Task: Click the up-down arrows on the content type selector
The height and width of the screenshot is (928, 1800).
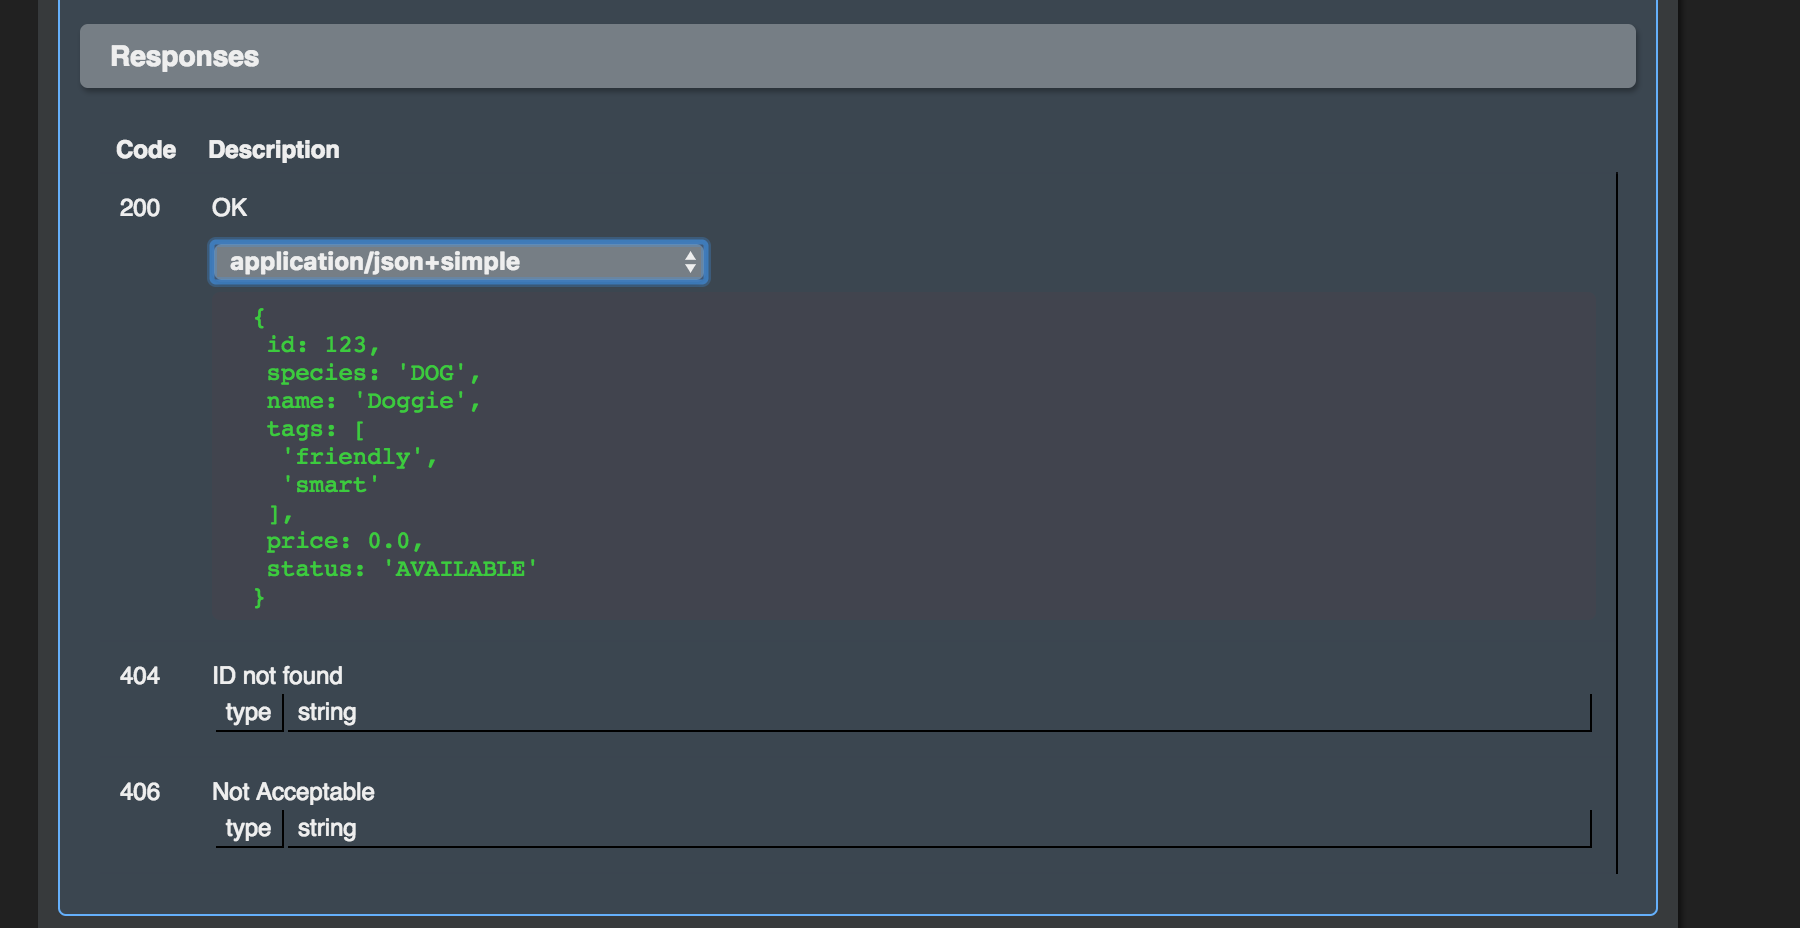Action: pos(690,262)
